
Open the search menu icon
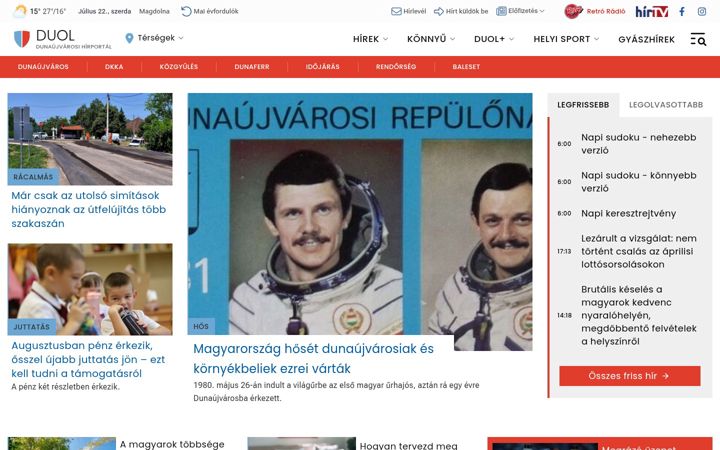(x=698, y=39)
